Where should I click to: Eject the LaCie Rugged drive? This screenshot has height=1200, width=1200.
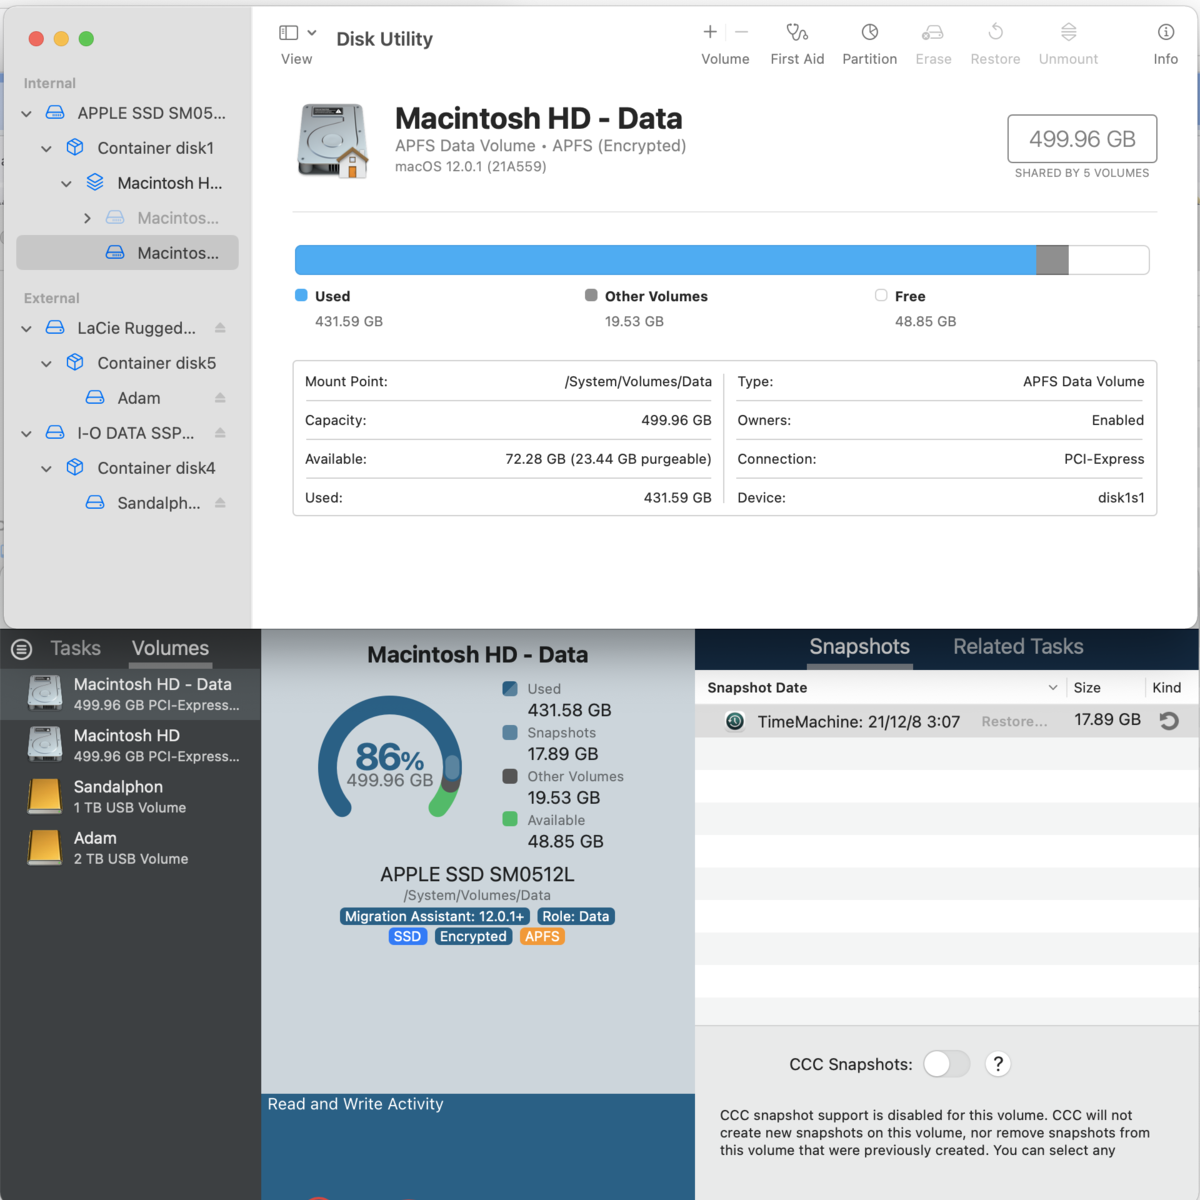pos(220,328)
